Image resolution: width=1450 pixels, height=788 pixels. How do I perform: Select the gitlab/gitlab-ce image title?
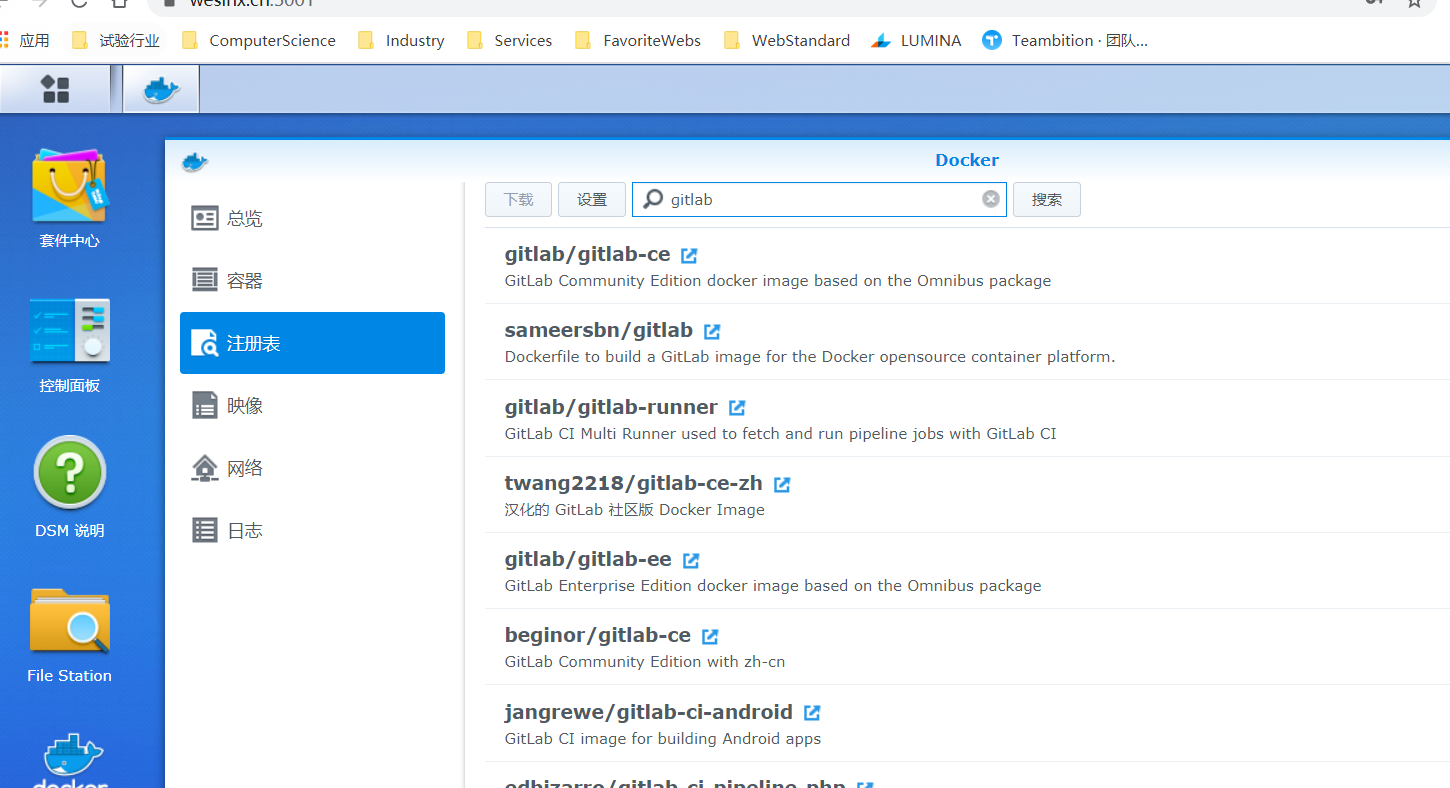(x=588, y=255)
